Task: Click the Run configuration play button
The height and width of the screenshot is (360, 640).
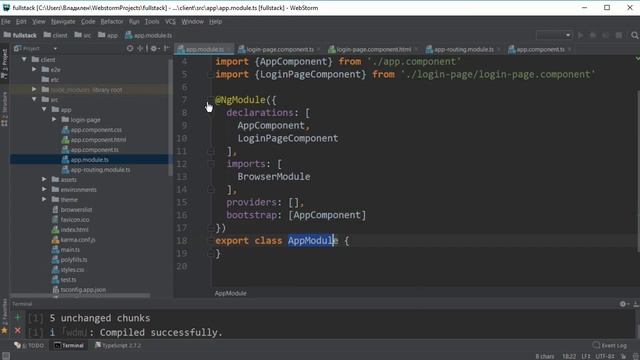Action: pyautogui.click(x=580, y=36)
